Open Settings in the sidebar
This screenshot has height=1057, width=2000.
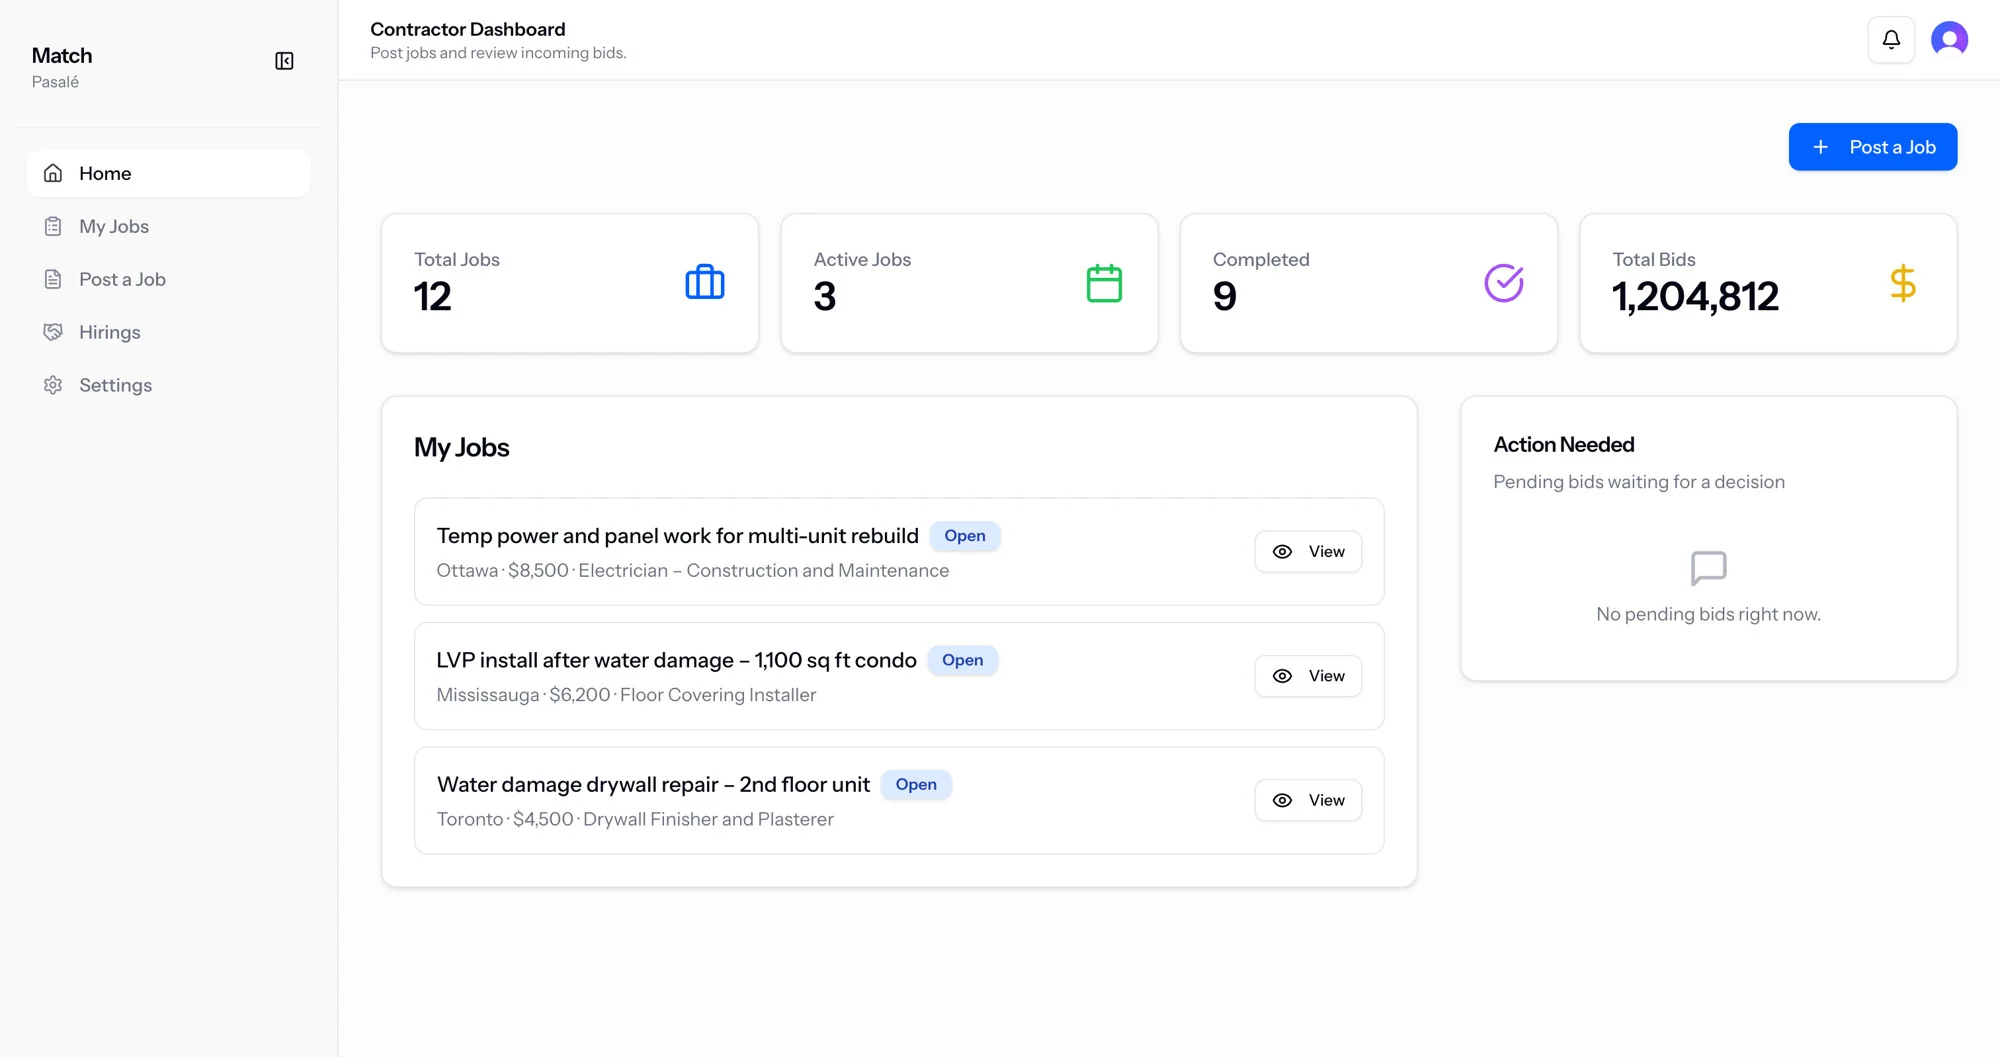click(169, 385)
